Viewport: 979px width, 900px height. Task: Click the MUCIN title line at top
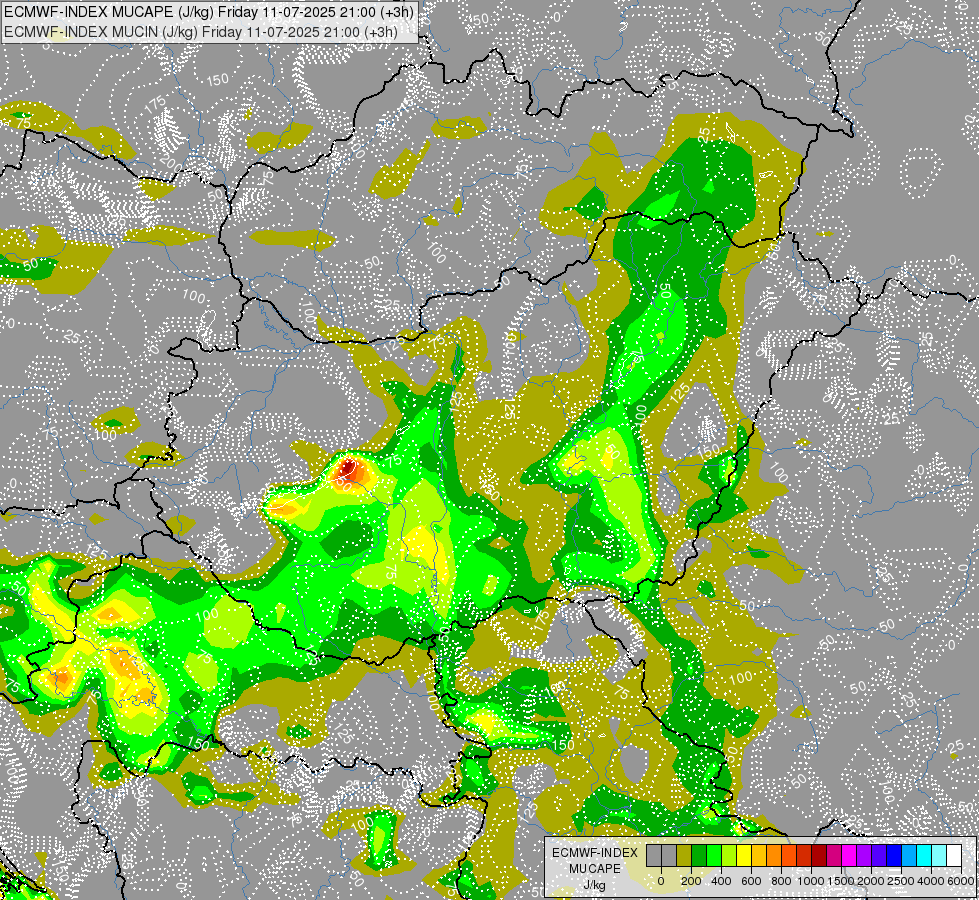(x=201, y=31)
